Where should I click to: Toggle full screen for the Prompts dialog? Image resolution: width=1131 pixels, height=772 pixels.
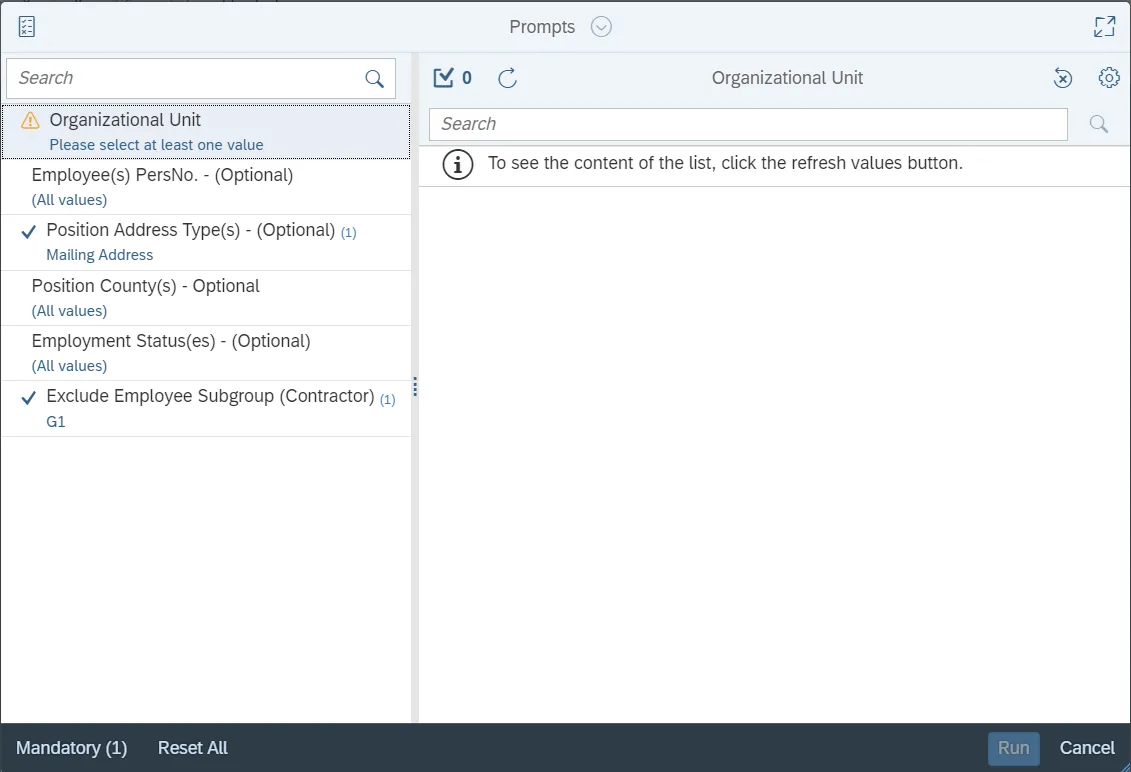[x=1104, y=27]
